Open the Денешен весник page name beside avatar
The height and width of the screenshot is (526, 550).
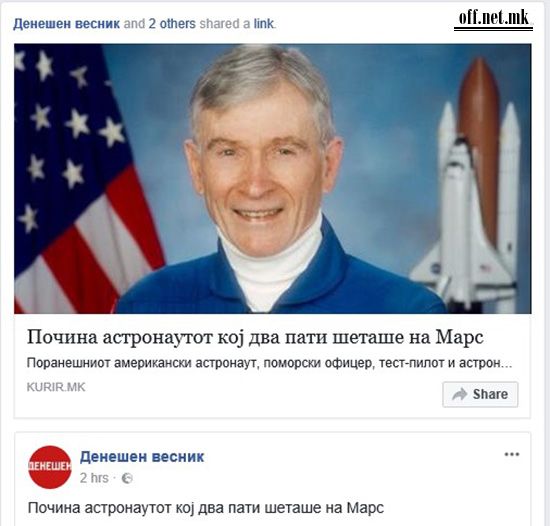pos(142,457)
